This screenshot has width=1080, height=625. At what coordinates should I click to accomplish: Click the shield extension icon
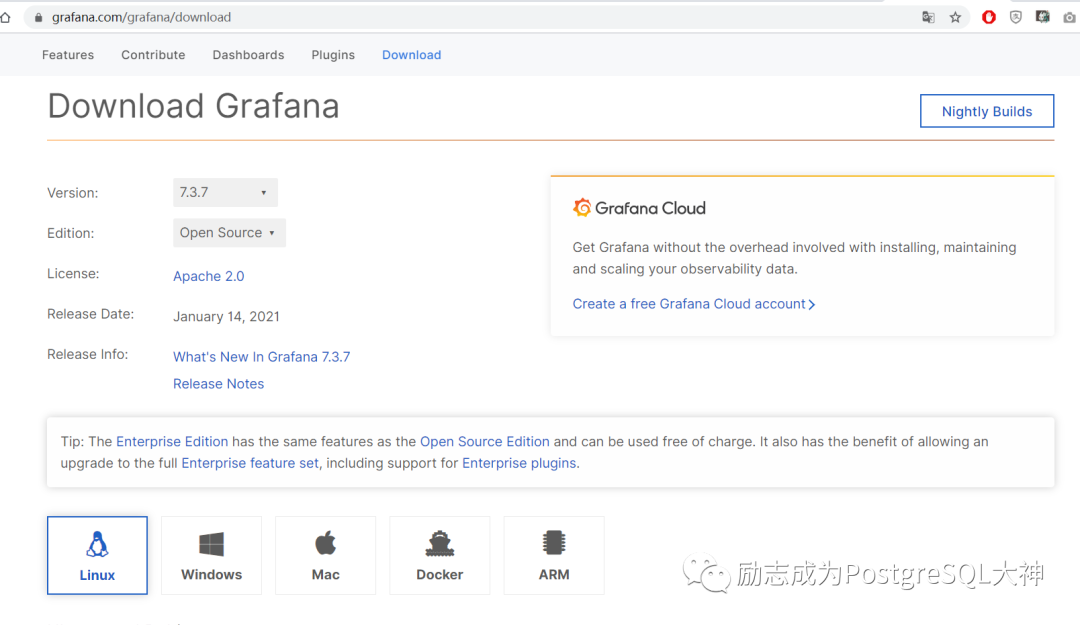click(1016, 17)
